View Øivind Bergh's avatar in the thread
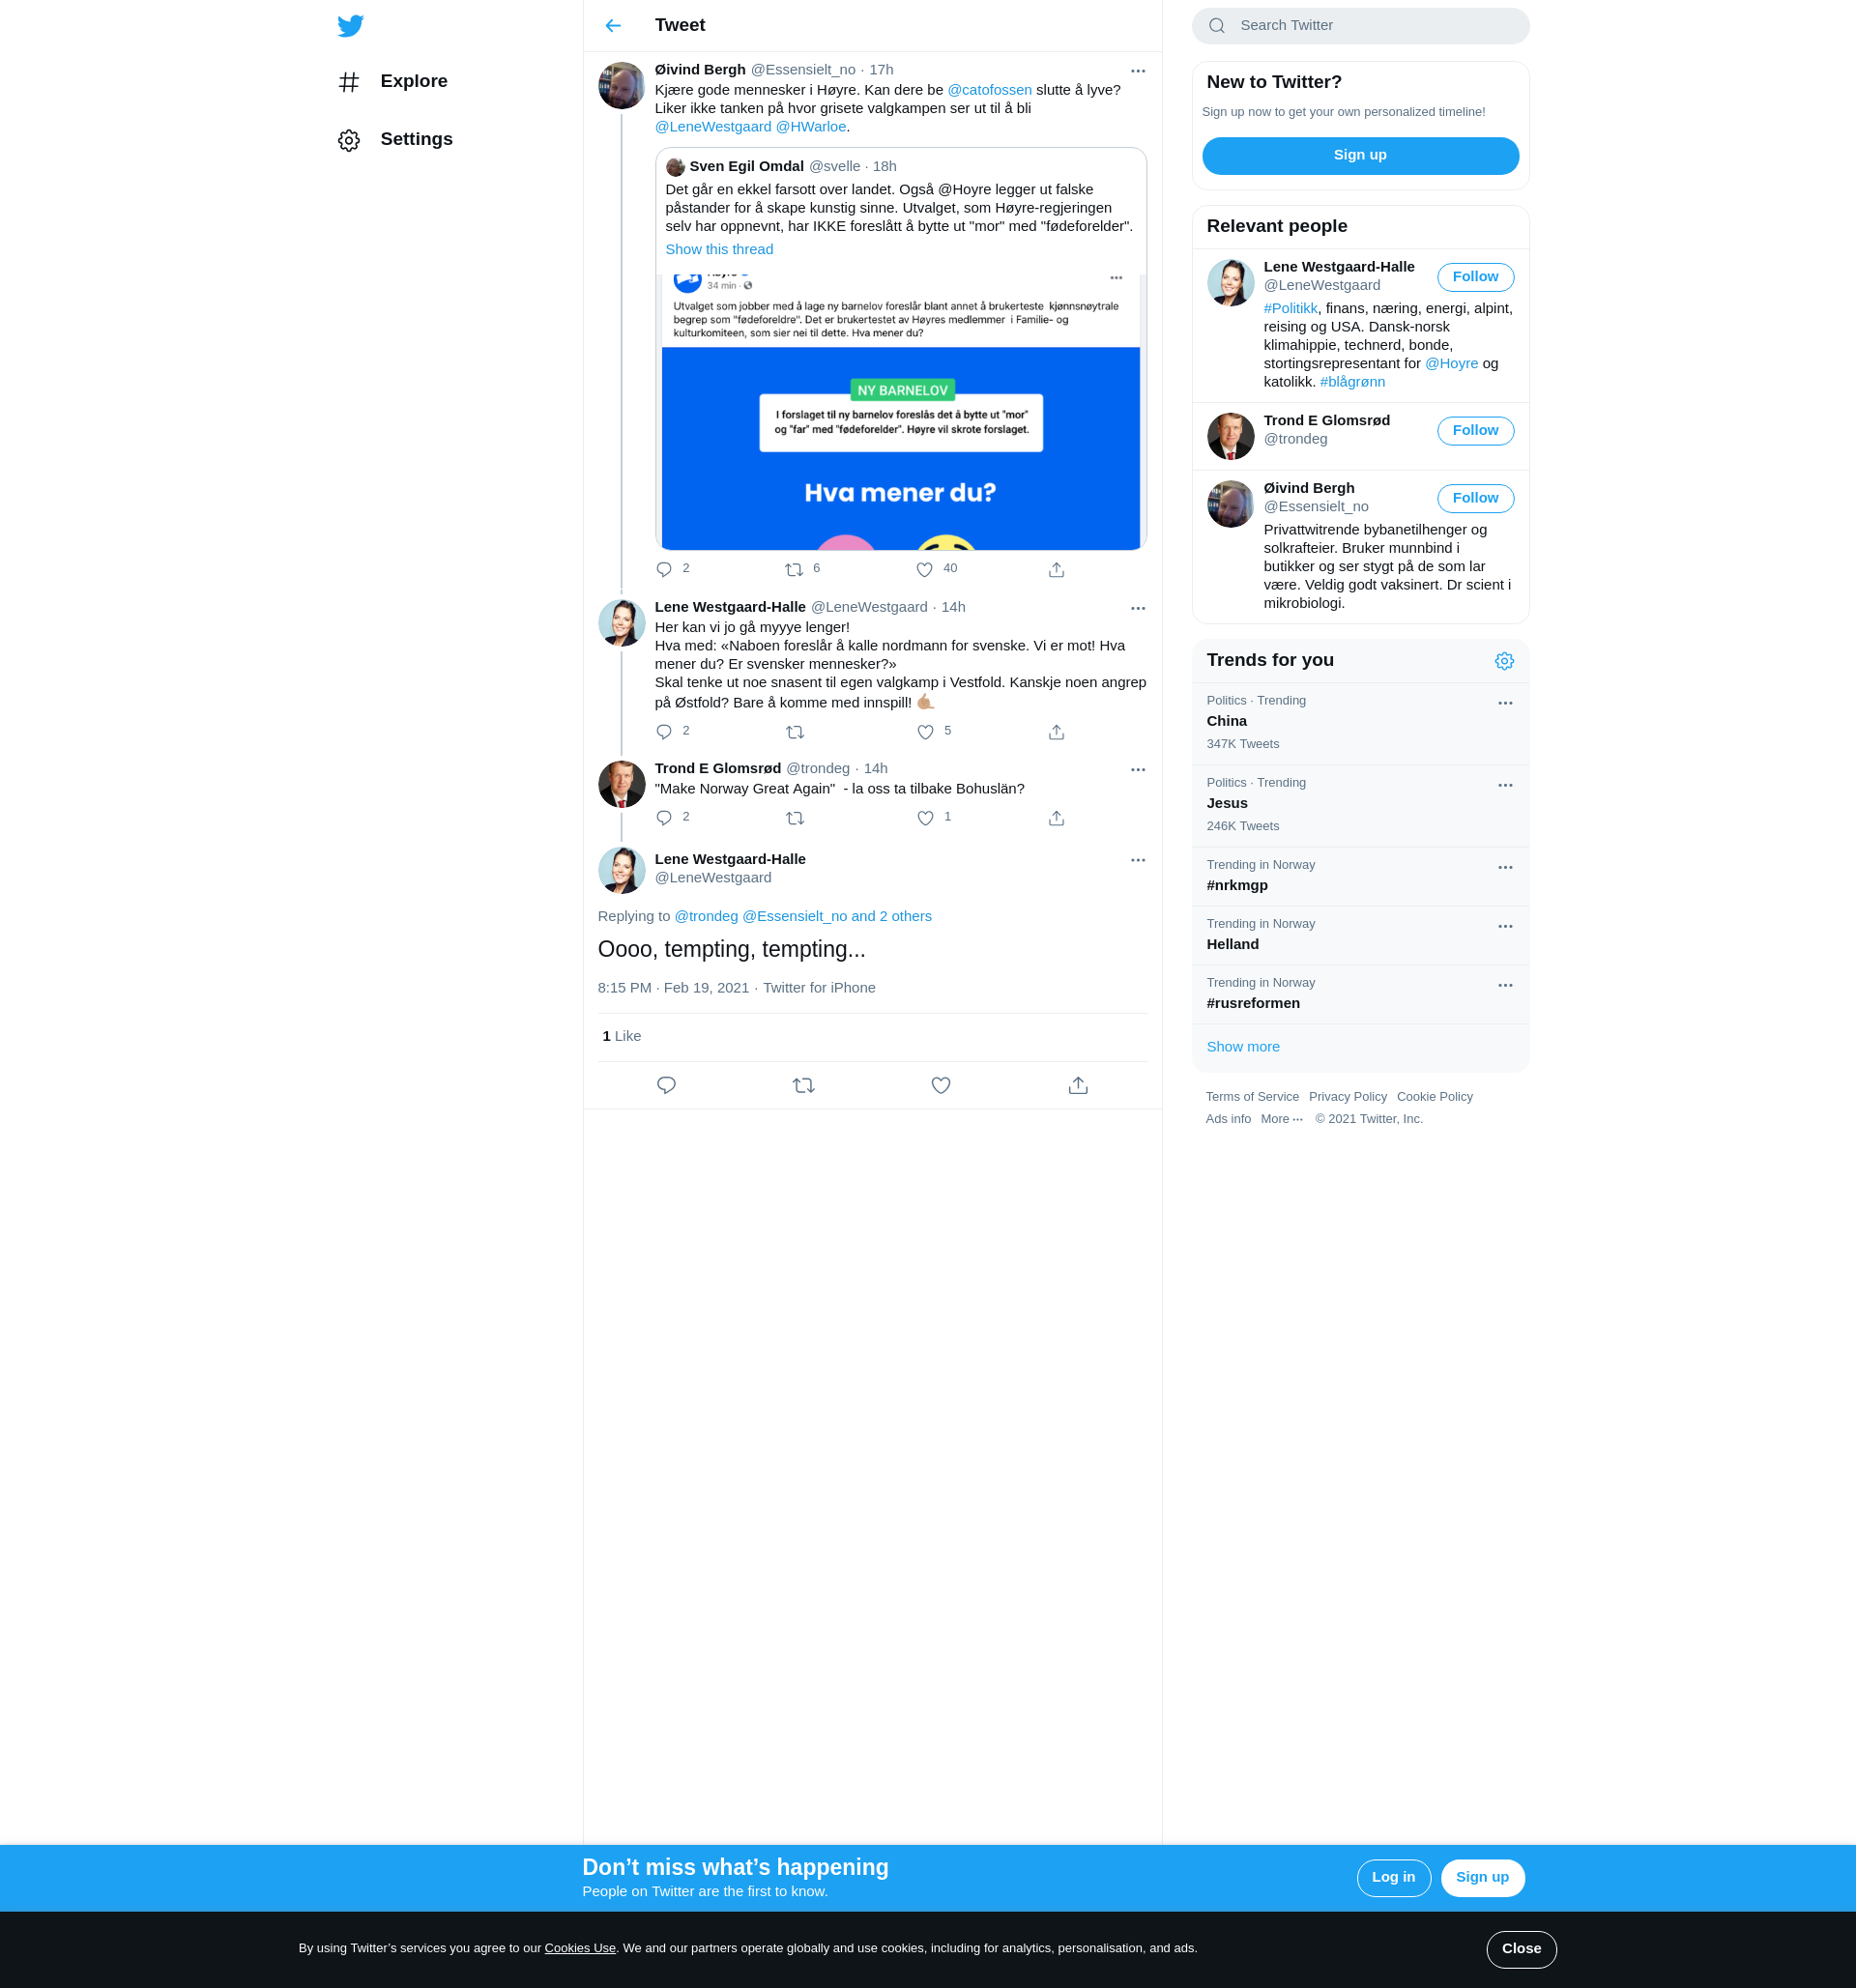The image size is (1856, 1988). click(x=621, y=86)
